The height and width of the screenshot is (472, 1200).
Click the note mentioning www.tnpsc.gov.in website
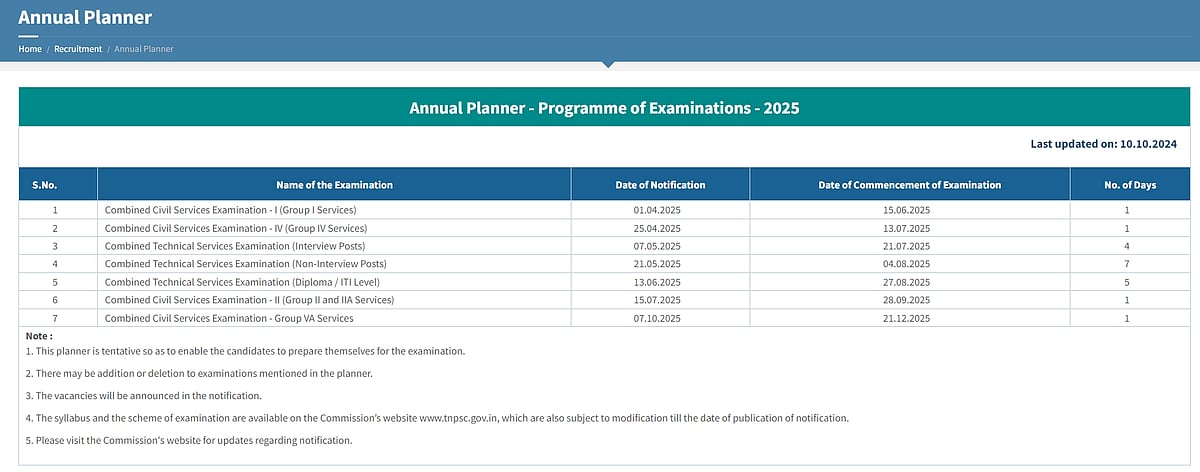[x=437, y=417]
